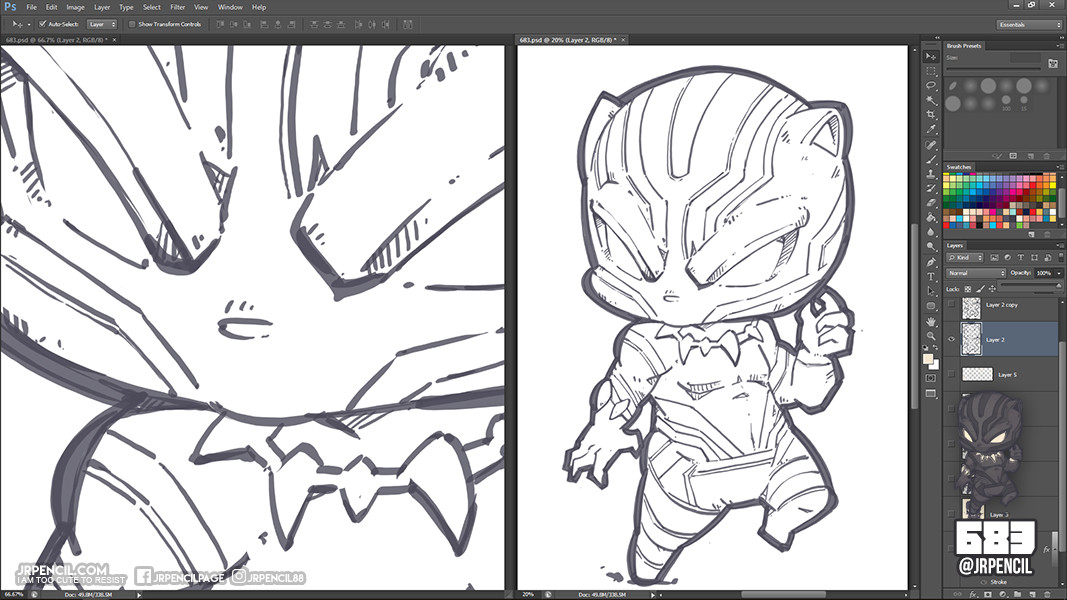Screen dimensions: 1067x600
Task: Click the Brush Presets panel tab
Action: [x=964, y=46]
